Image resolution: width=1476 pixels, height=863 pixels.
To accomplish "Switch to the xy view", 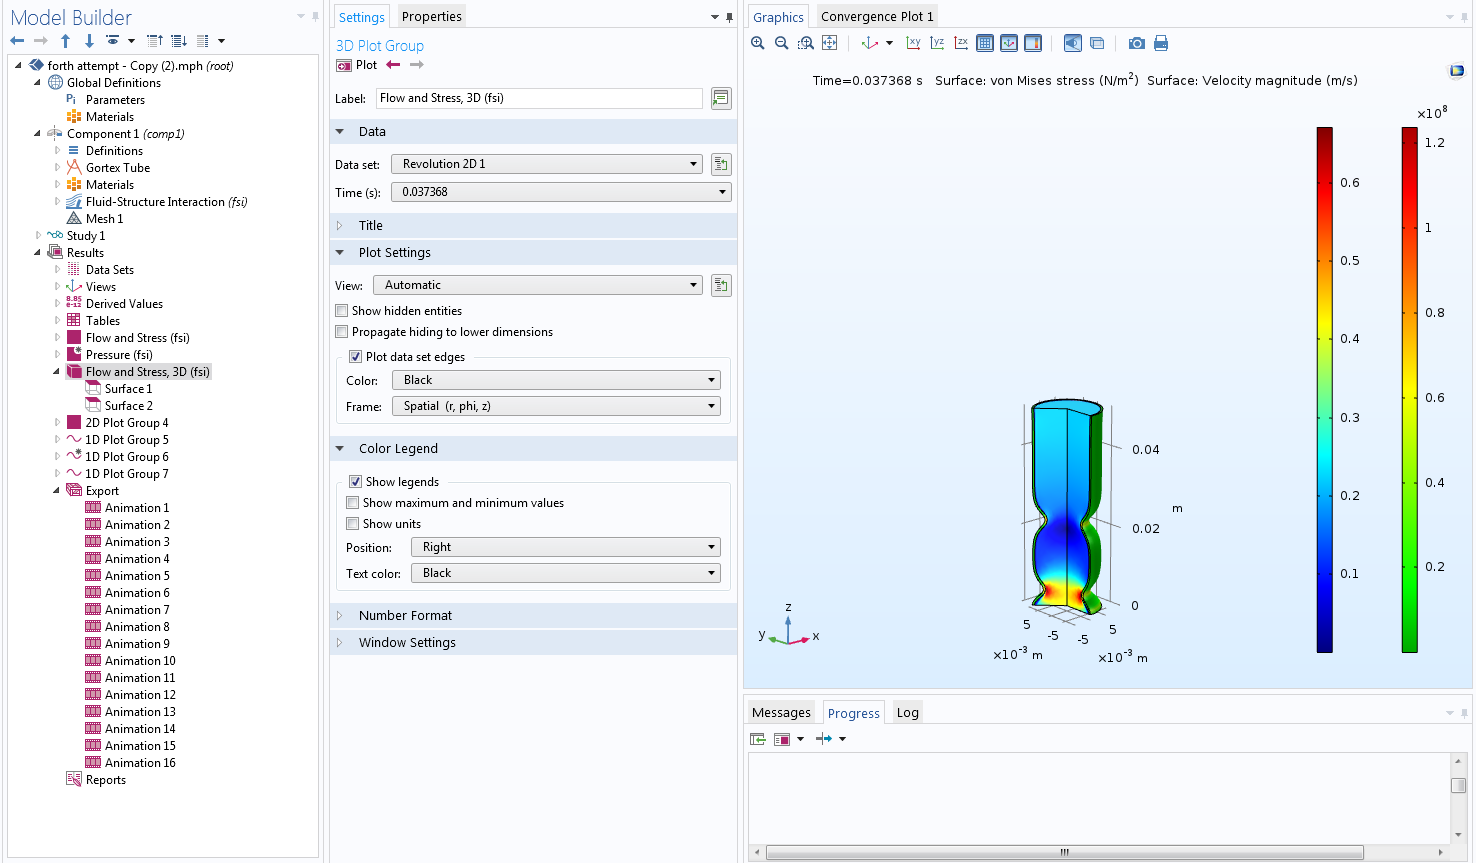I will pos(913,43).
